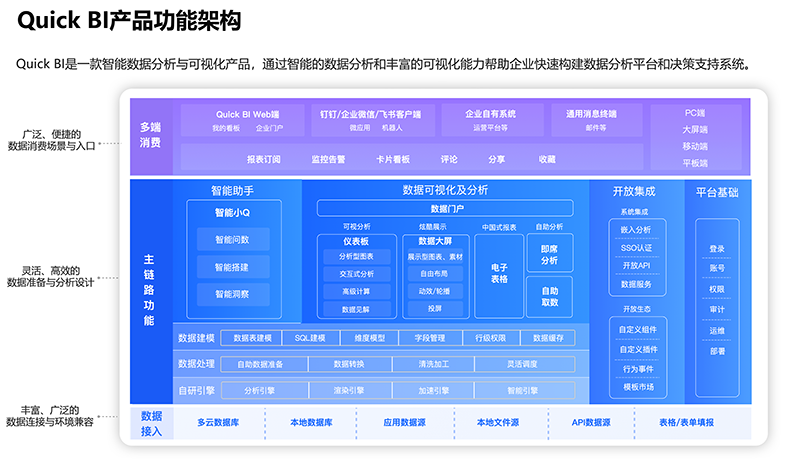
Task: Click the '数据大屏' header
Action: tap(435, 241)
